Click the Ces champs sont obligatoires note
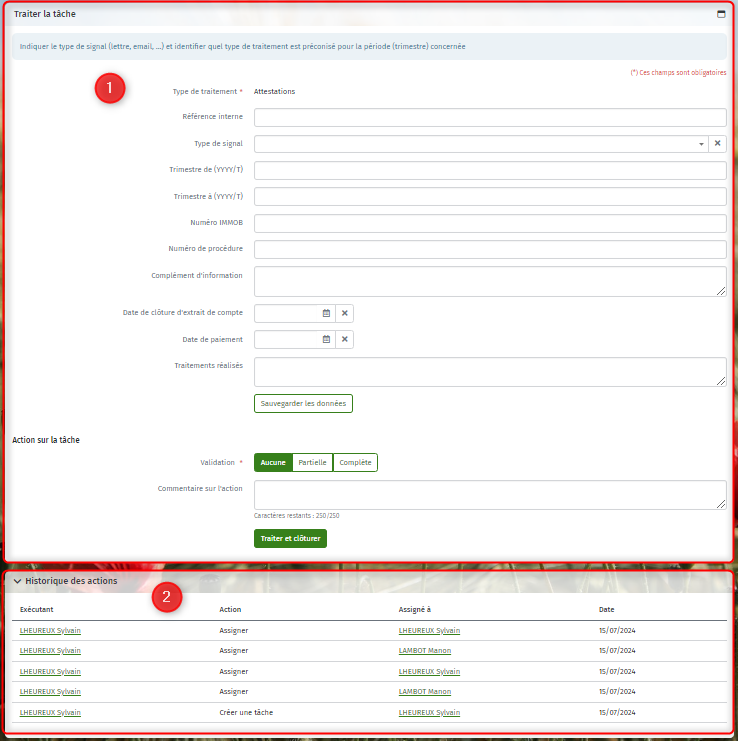Screen dimensions: 738x741 [x=678, y=73]
